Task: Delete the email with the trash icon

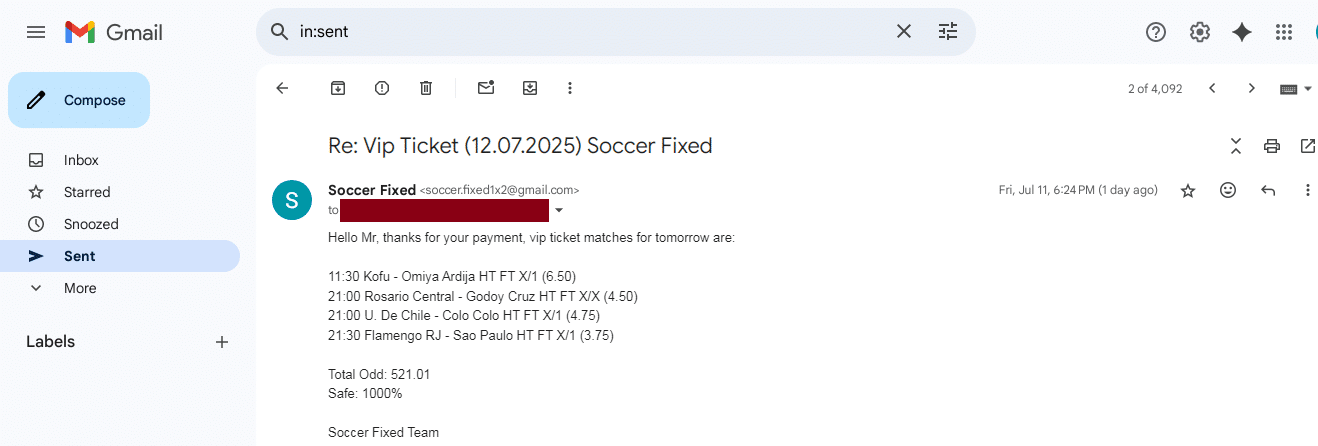Action: pos(426,88)
